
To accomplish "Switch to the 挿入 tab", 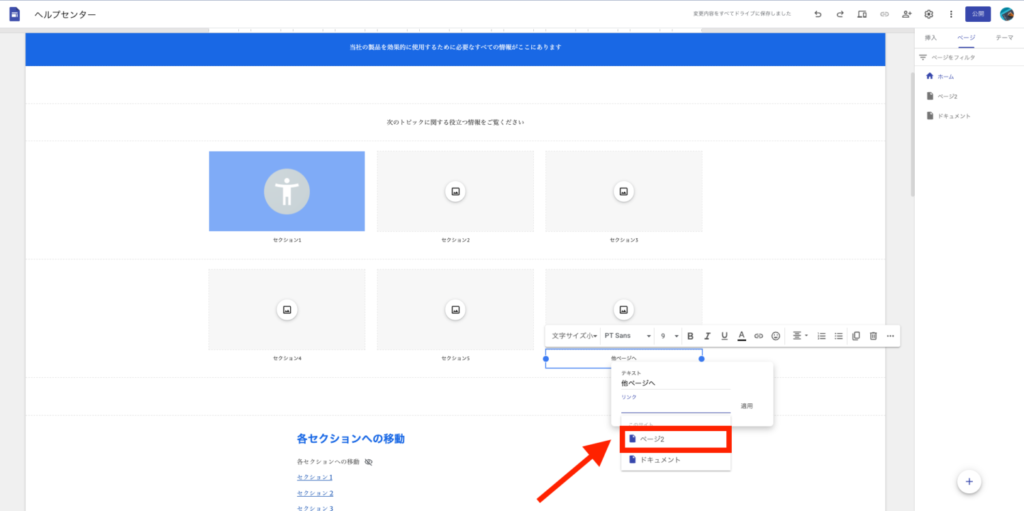I will (931, 38).
